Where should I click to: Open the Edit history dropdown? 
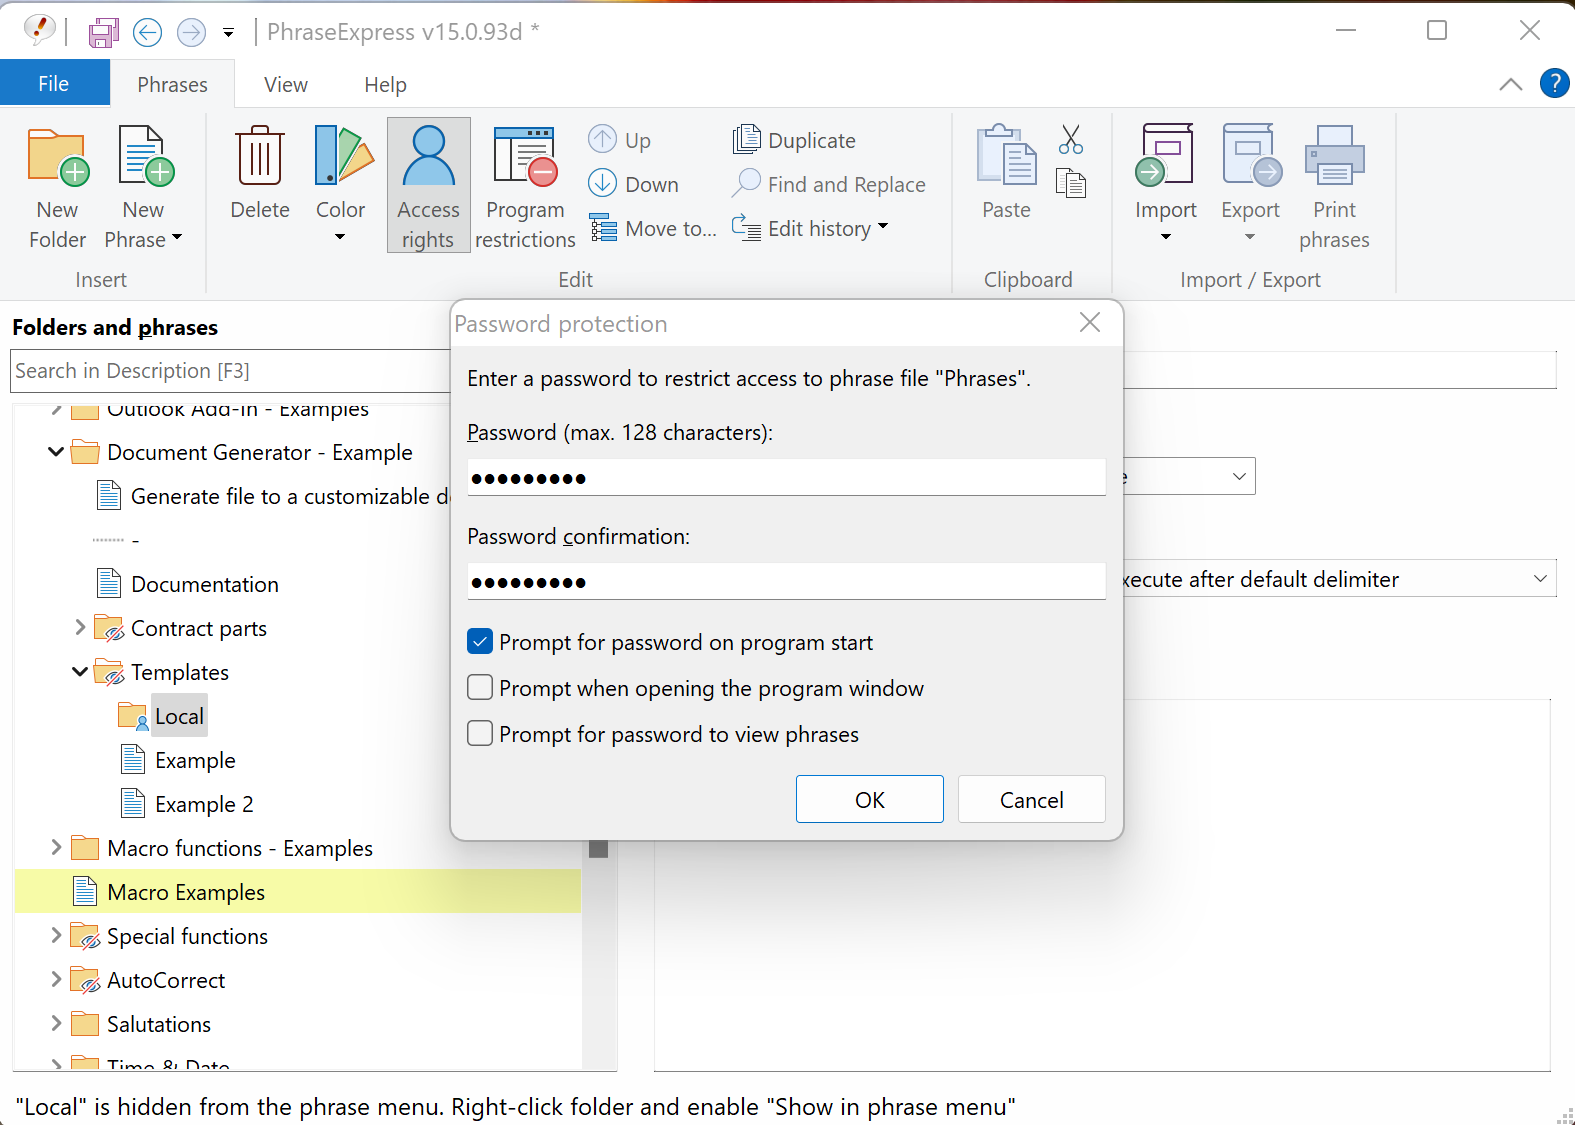point(883,228)
